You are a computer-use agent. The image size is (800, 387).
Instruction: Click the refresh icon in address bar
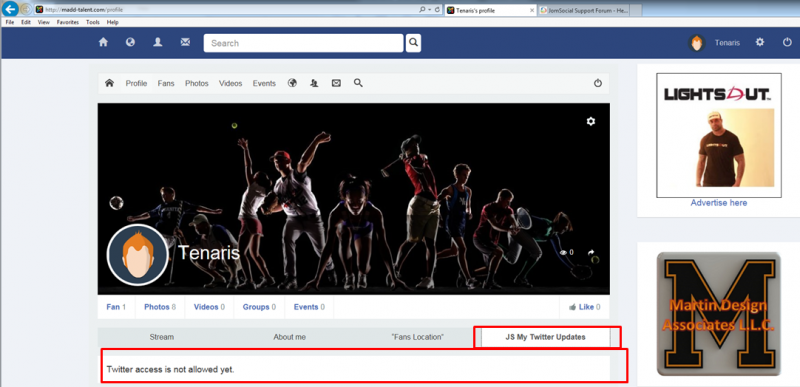437,10
